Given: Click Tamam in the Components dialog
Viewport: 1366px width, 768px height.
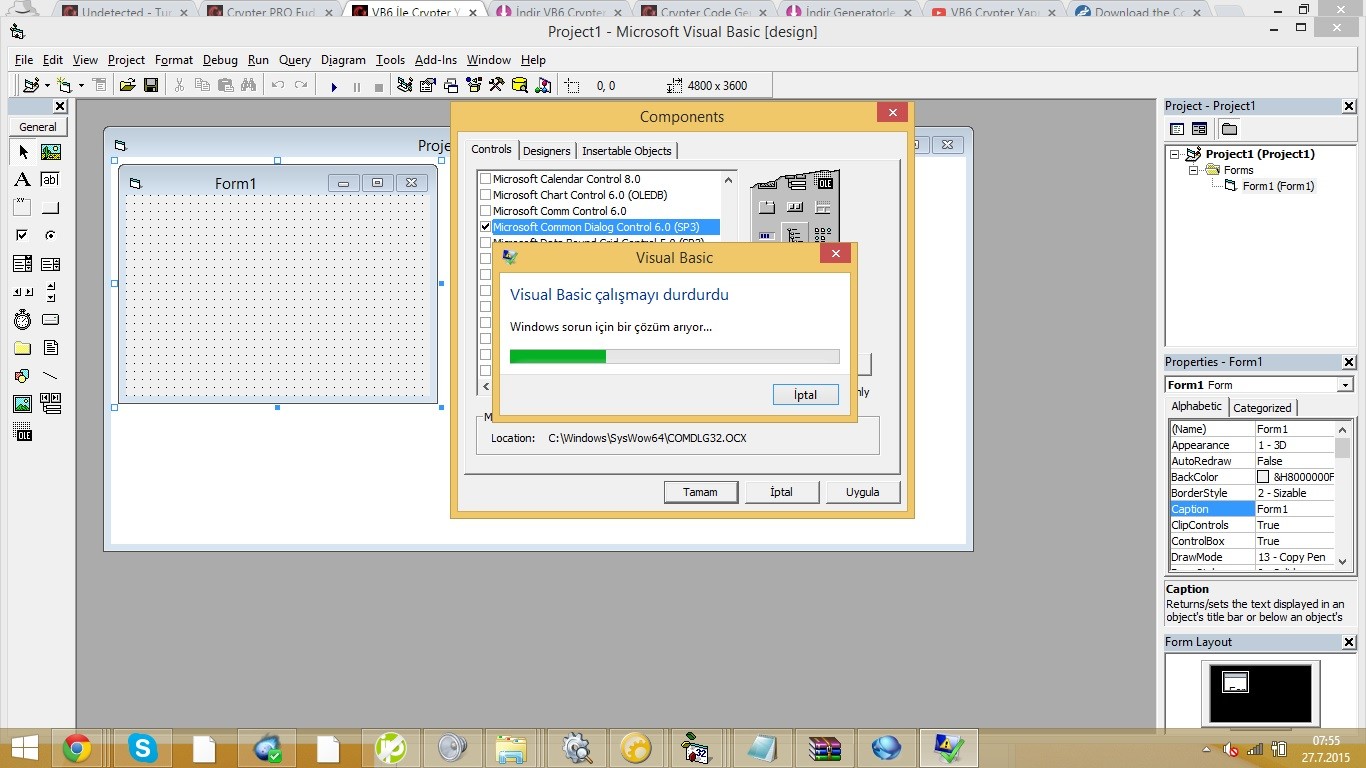Looking at the screenshot, I should [701, 492].
